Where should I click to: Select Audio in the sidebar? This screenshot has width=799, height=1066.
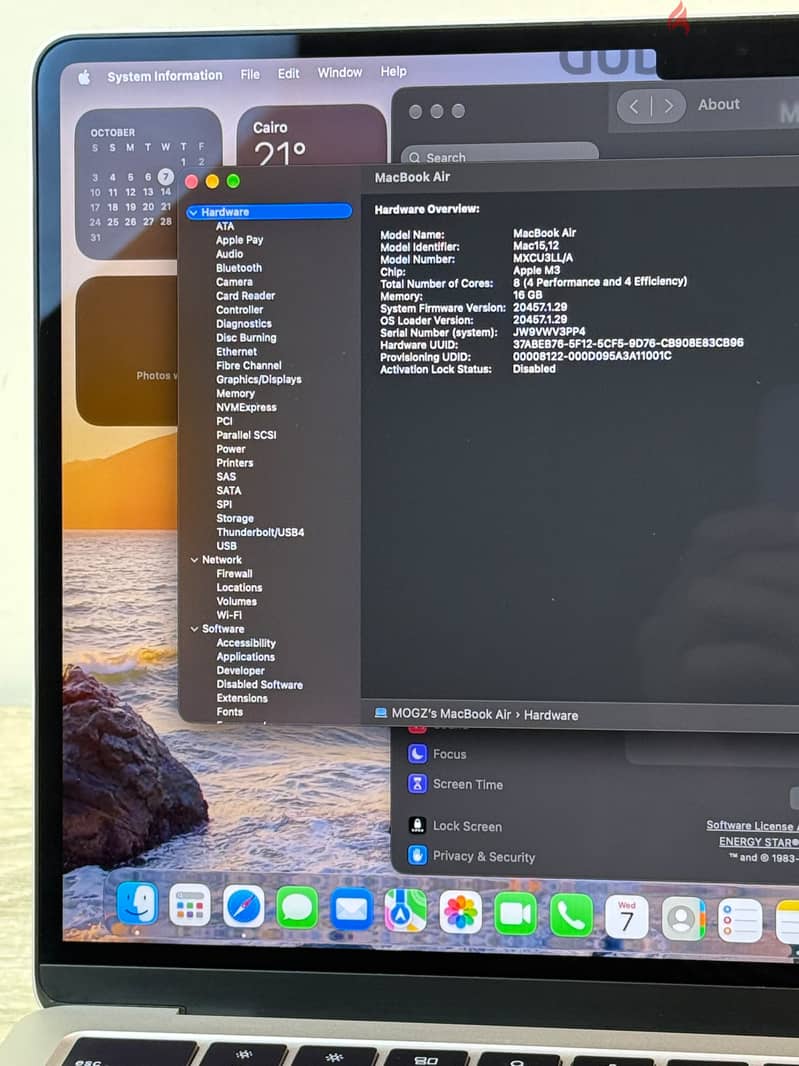point(229,254)
